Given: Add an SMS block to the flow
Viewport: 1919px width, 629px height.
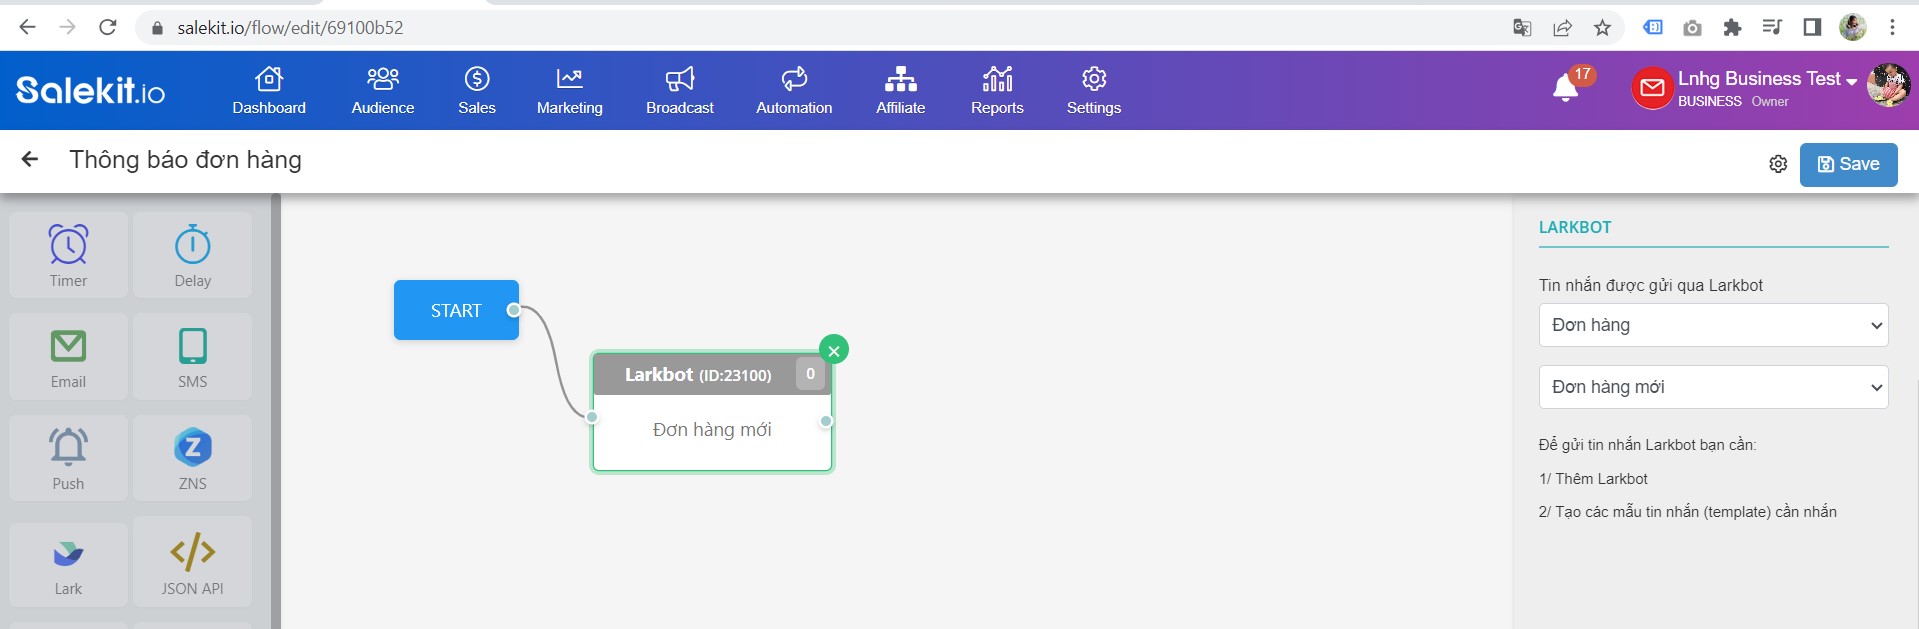Looking at the screenshot, I should pos(192,357).
